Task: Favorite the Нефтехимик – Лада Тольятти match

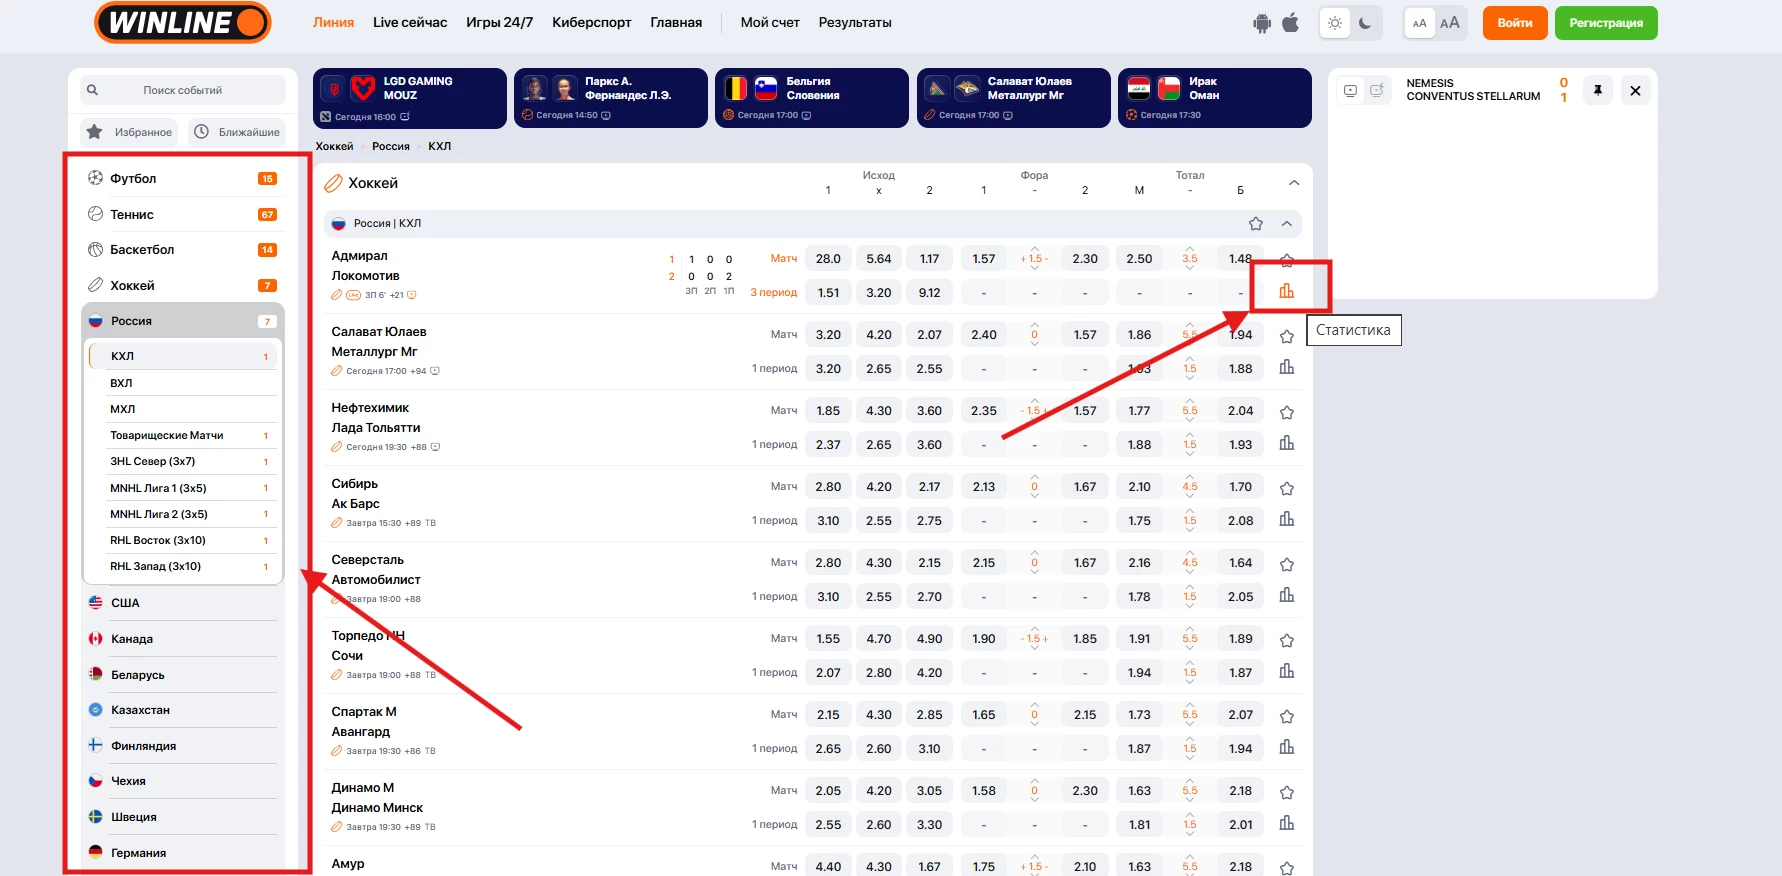Action: 1287,412
